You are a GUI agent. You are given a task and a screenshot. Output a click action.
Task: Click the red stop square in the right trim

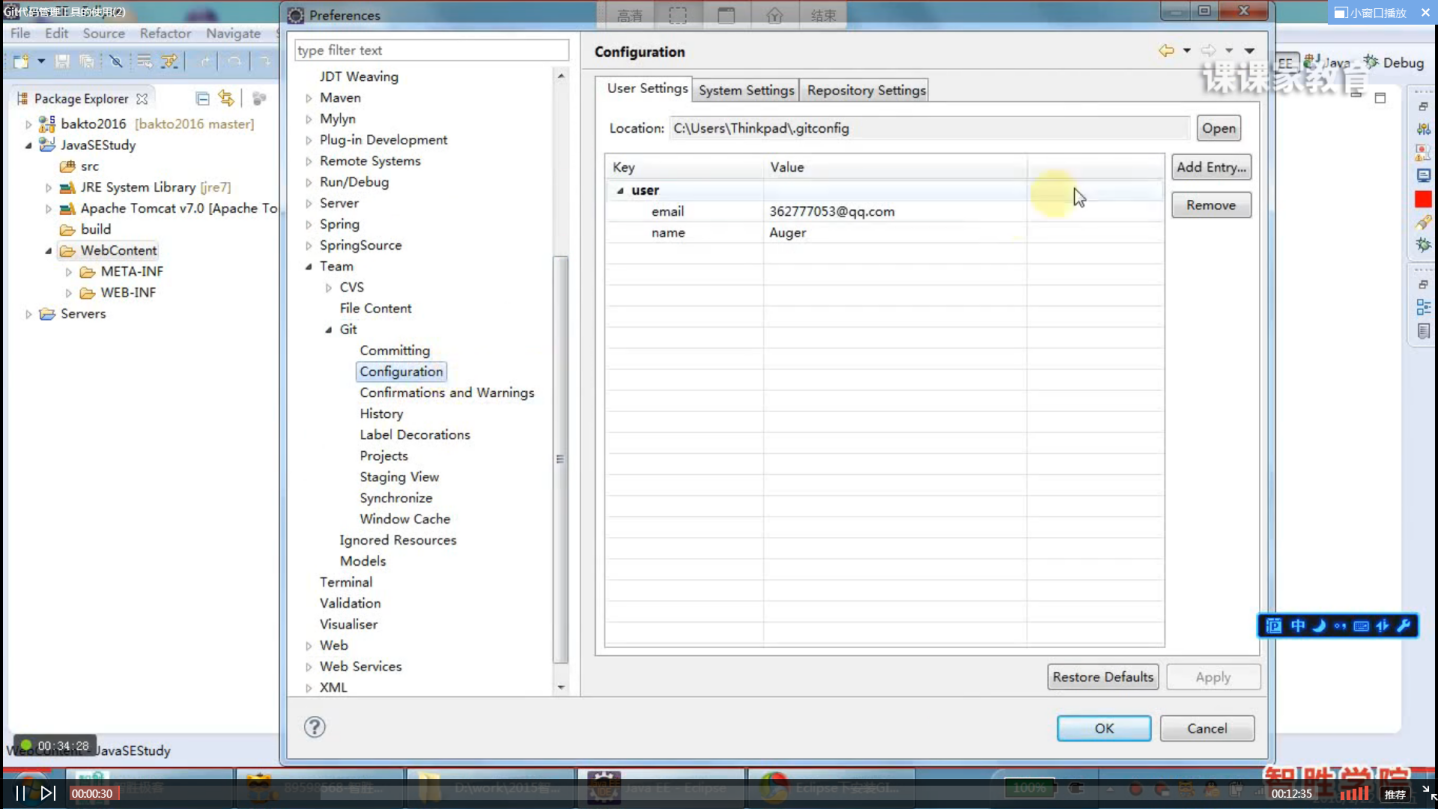tap(1423, 199)
